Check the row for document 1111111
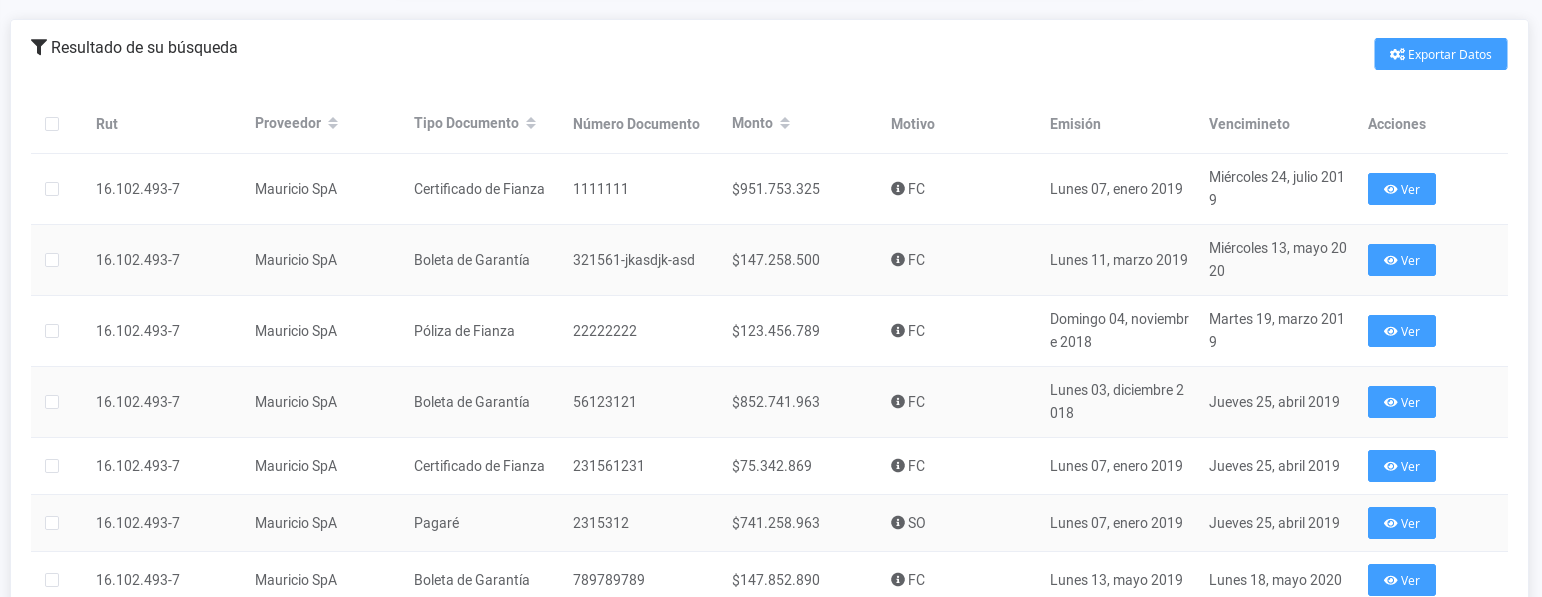Image resolution: width=1542 pixels, height=597 pixels. [x=52, y=189]
